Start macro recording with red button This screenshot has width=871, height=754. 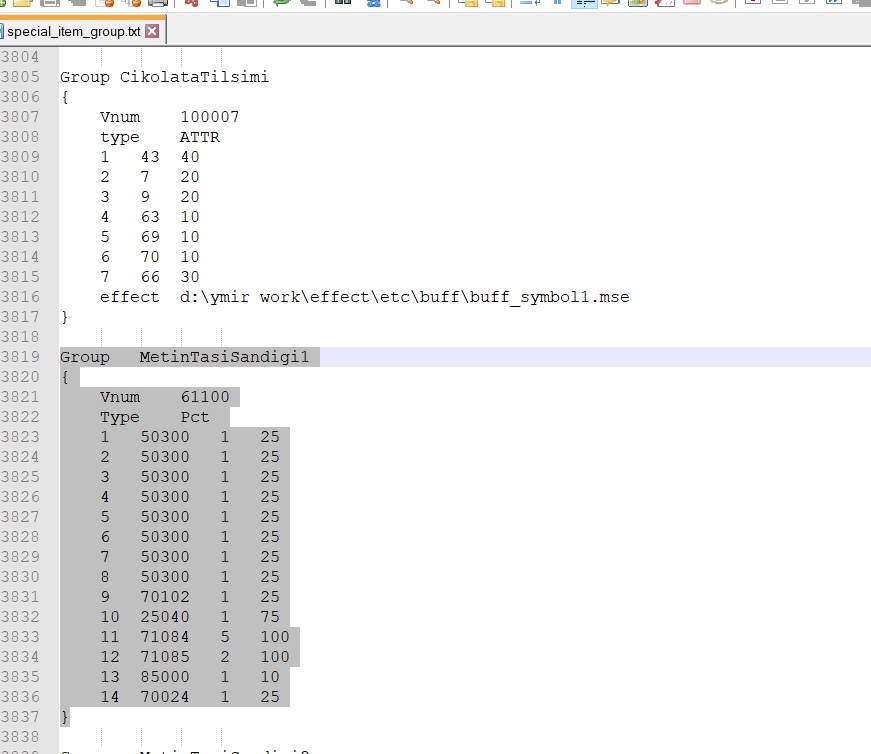click(x=753, y=2)
